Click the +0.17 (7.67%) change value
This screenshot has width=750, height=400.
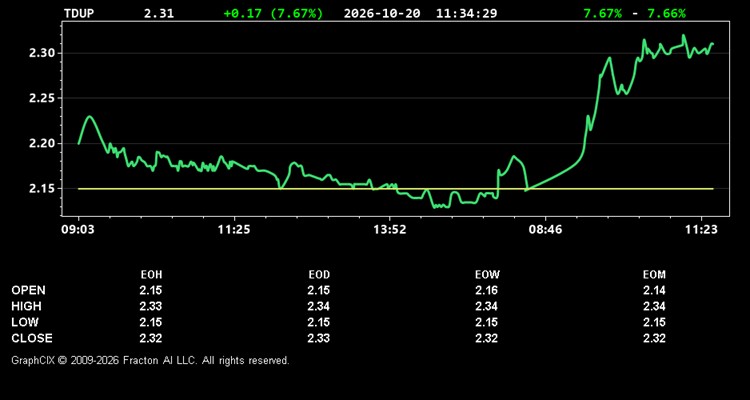[x=273, y=13]
